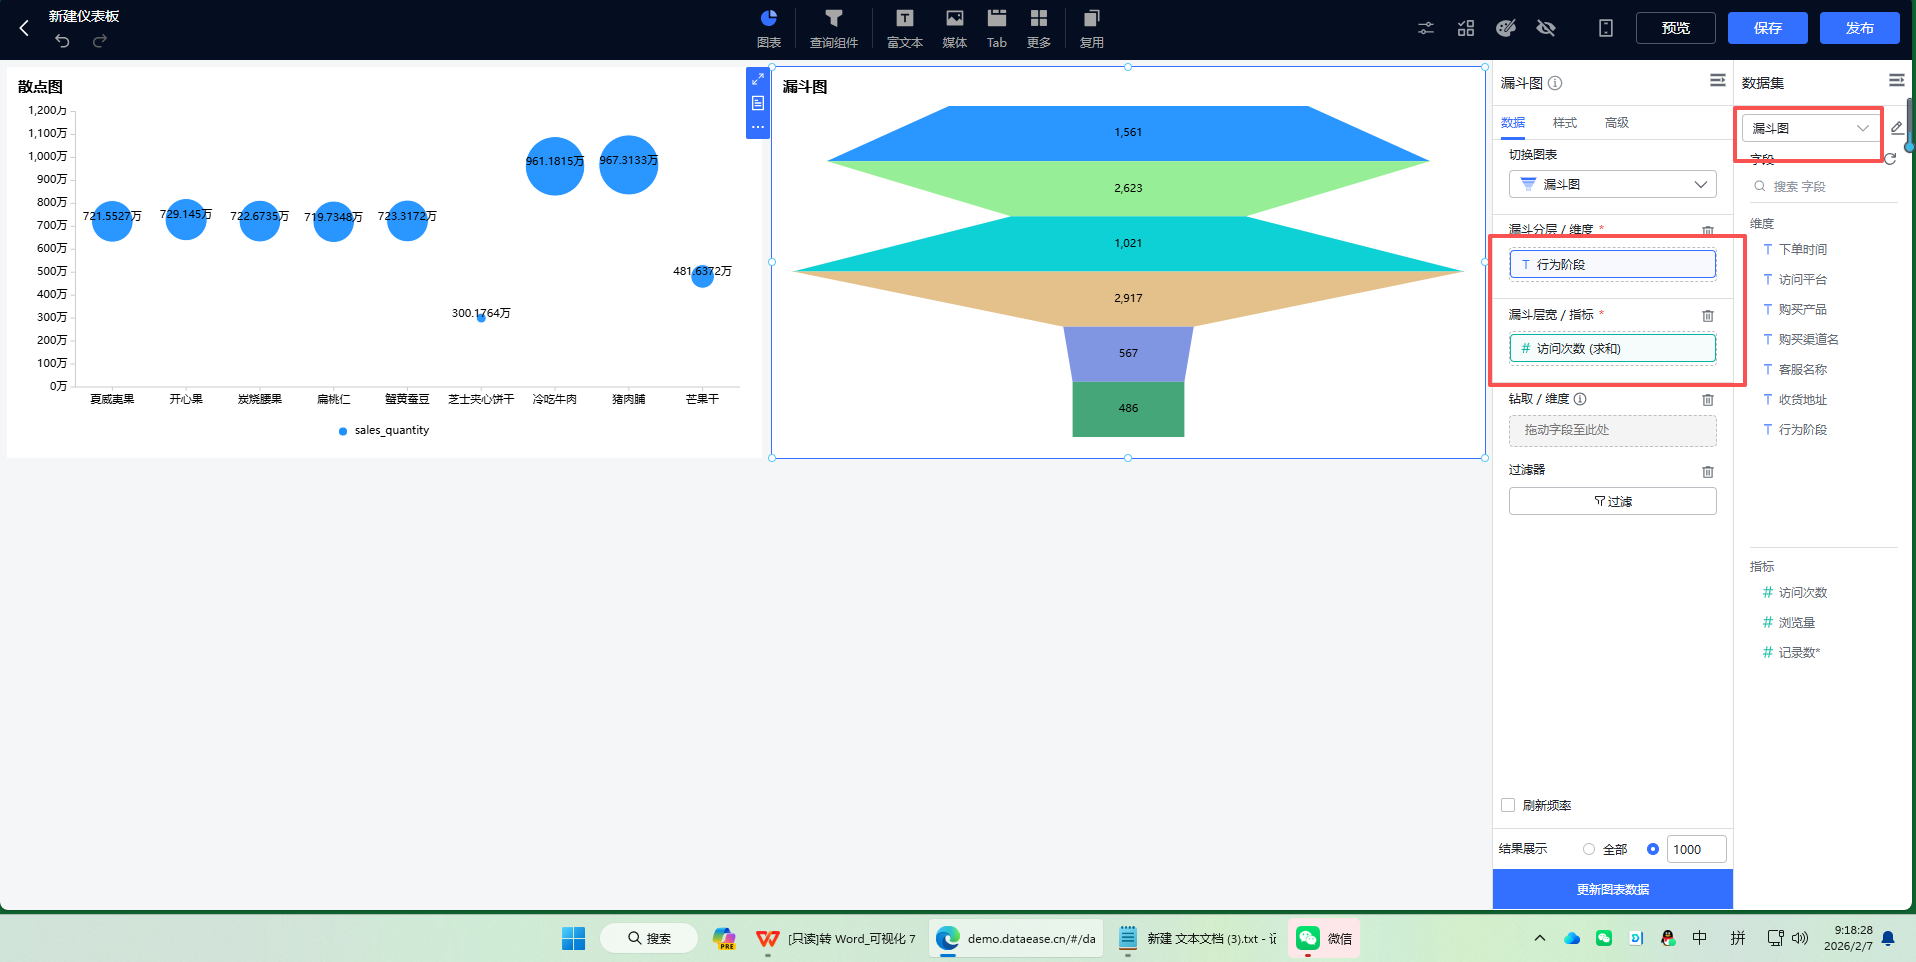1916x962 pixels.
Task: Open Windows Start menu
Action: tap(573, 938)
